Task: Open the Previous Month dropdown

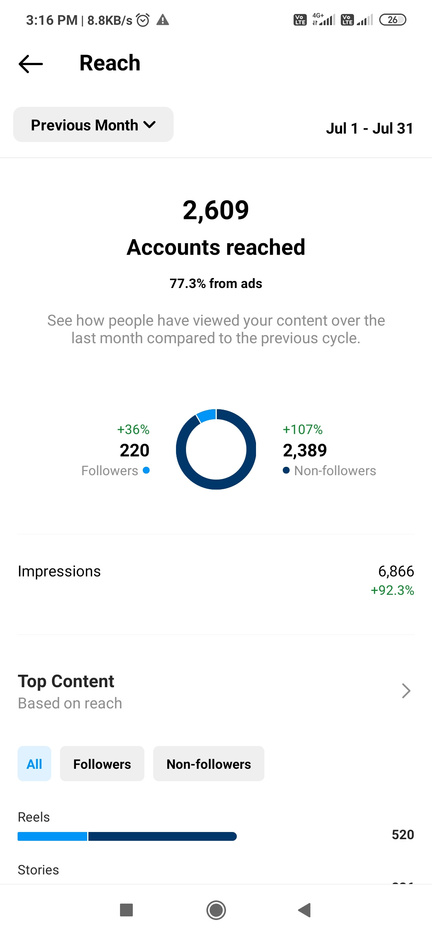Action: 93,125
